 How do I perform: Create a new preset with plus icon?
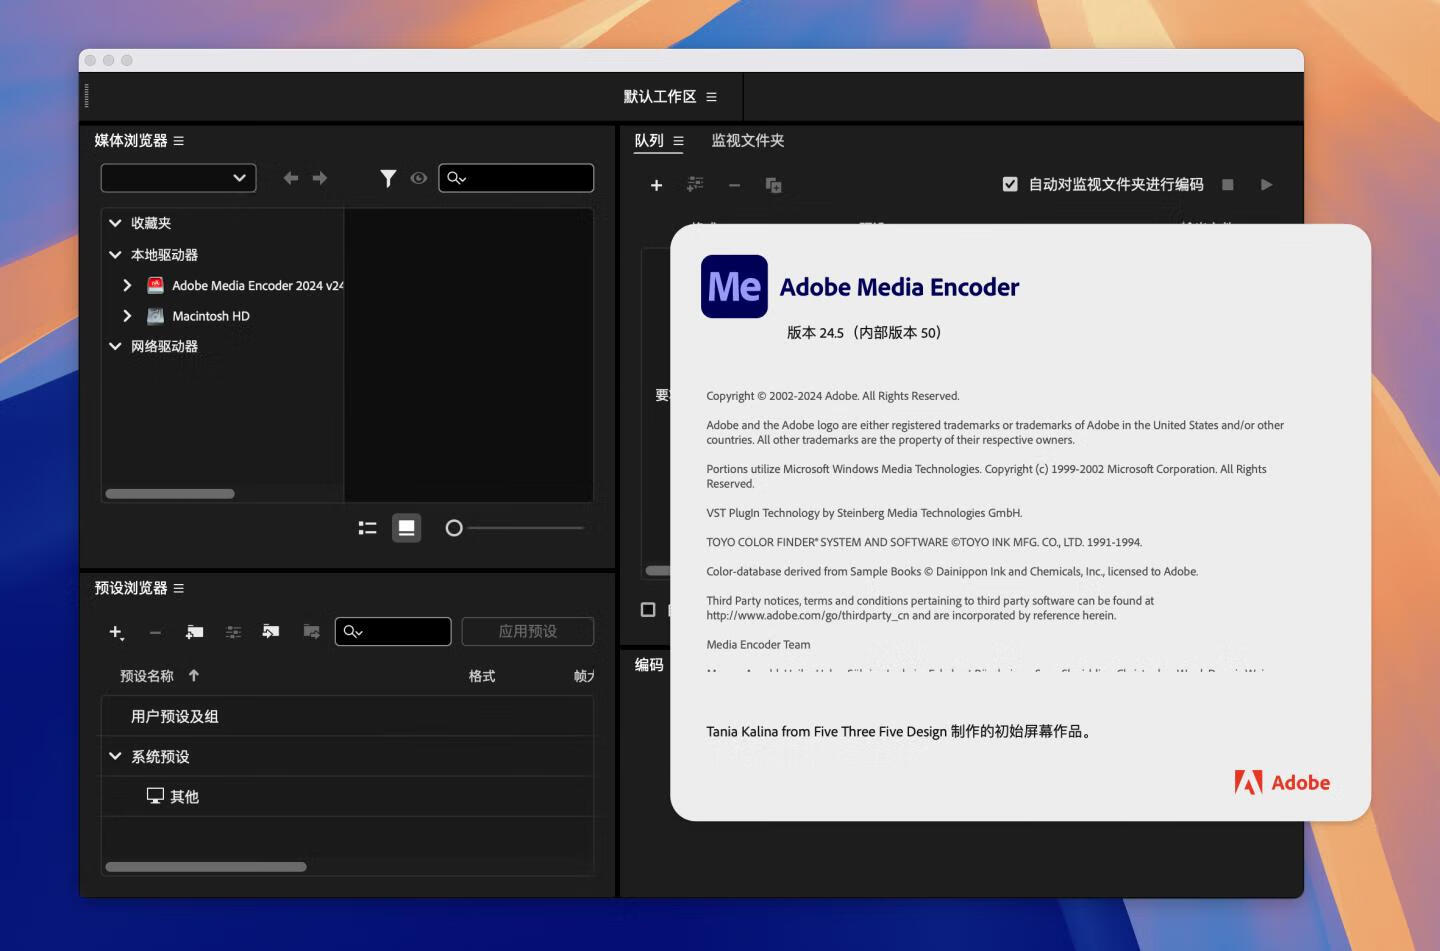tap(116, 632)
